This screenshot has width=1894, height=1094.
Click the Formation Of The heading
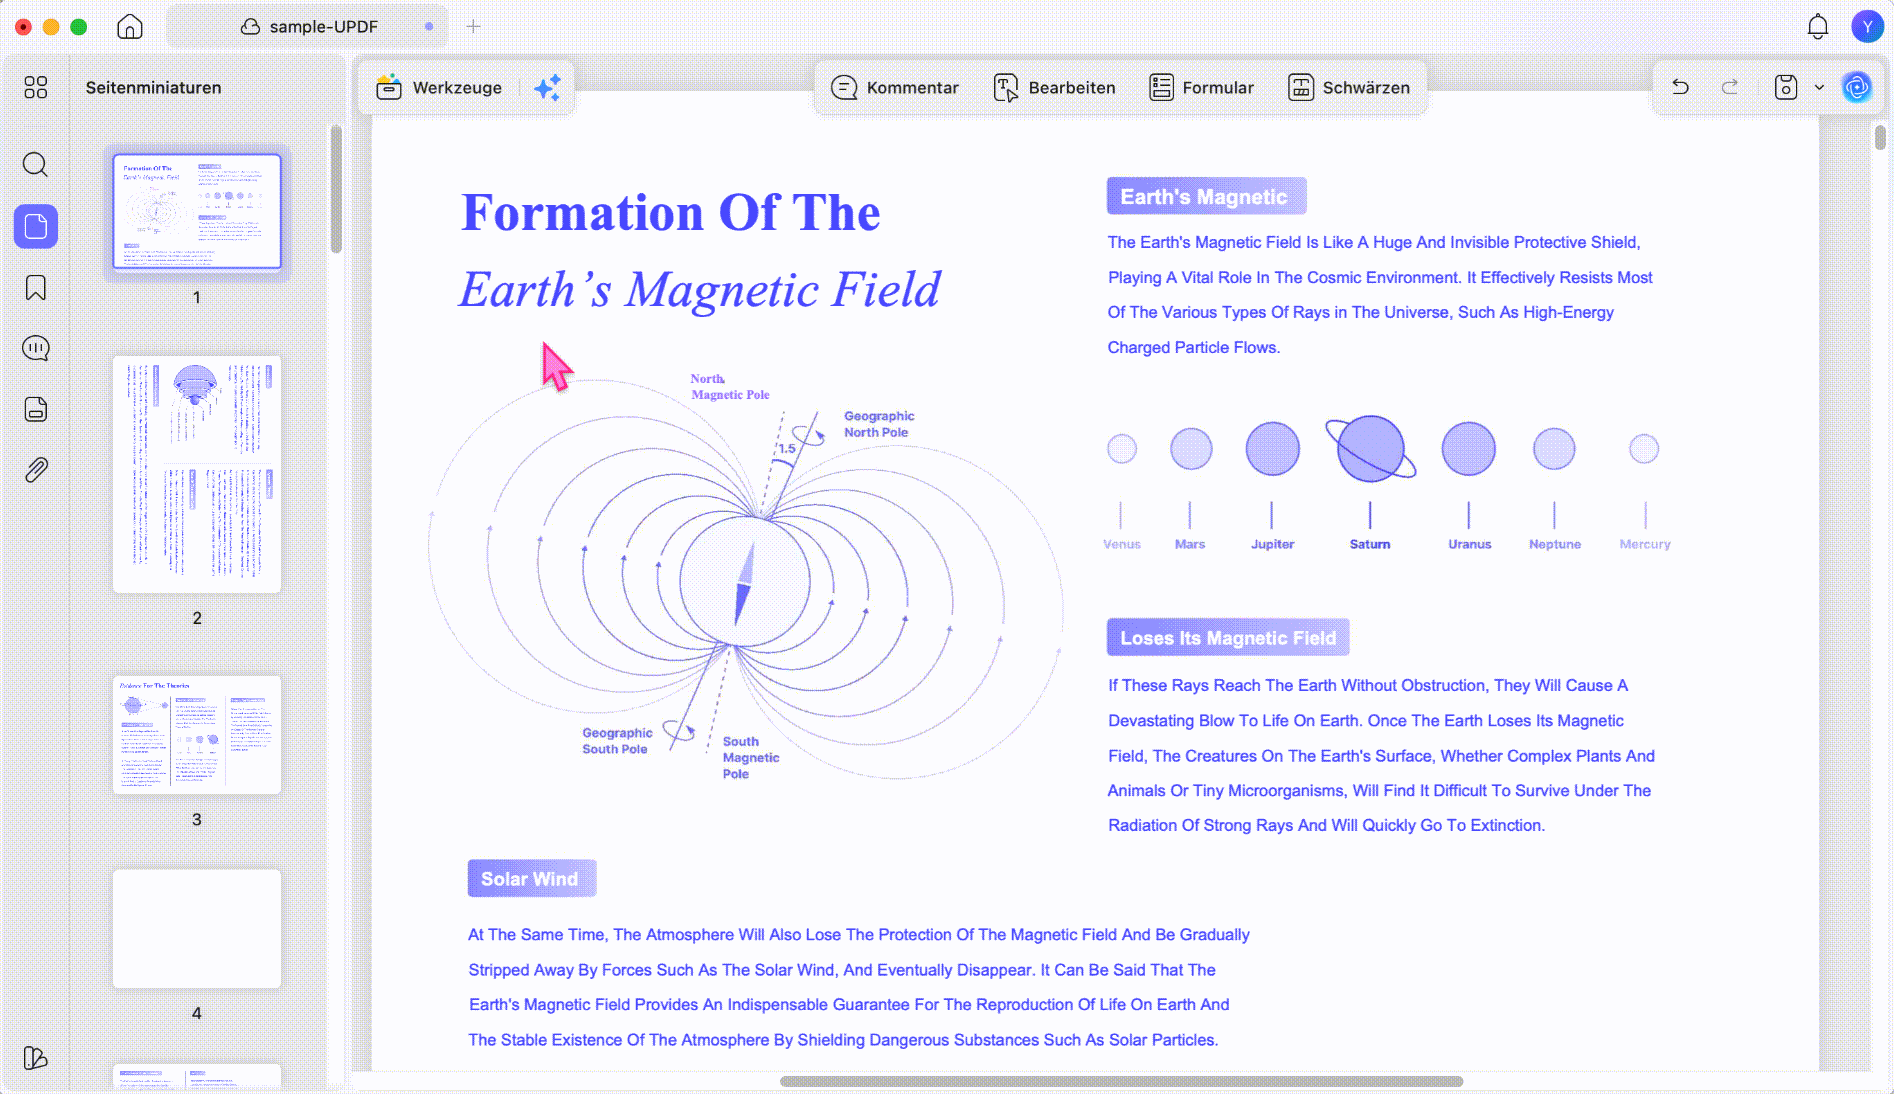click(x=670, y=213)
